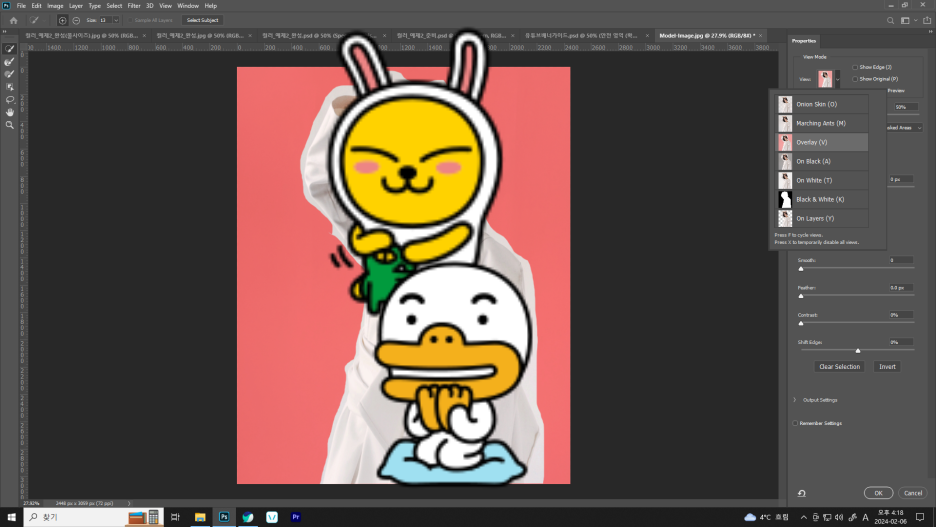936x527 pixels.
Task: Enable Show Original (P) checkbox
Action: (855, 79)
